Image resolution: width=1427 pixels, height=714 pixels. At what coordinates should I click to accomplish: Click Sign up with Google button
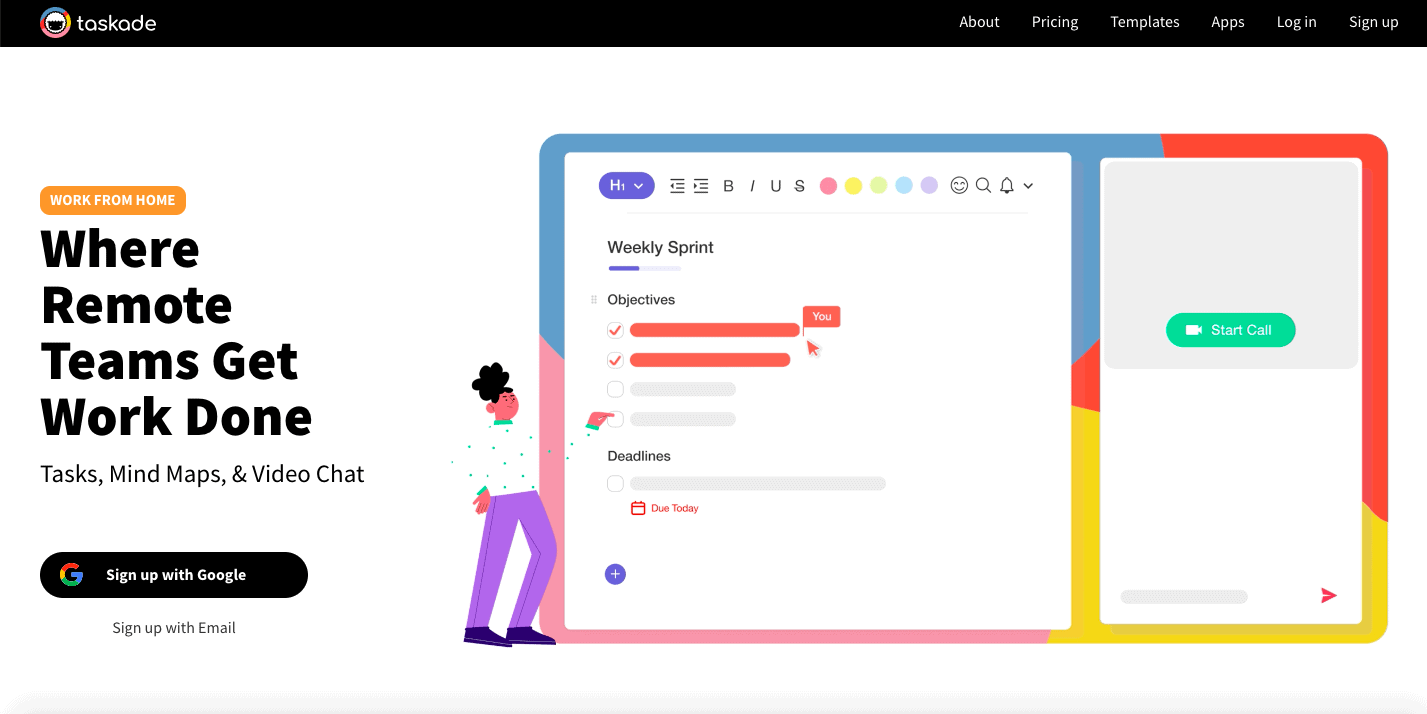pyautogui.click(x=174, y=575)
